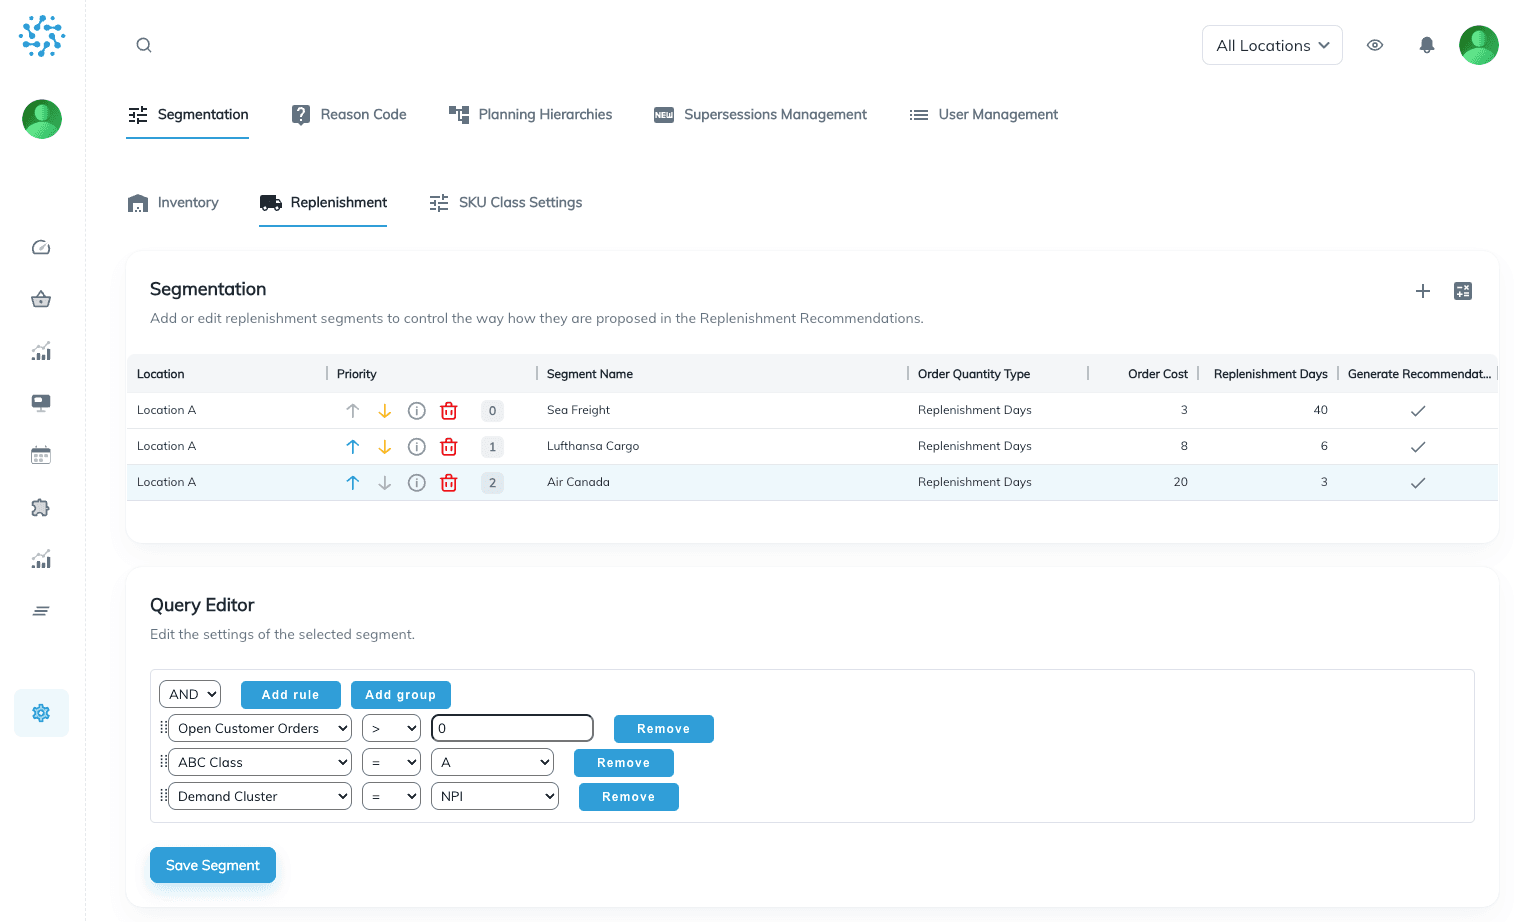
Task: Toggle Generate Recommendation checkmark for Air Canada
Action: click(x=1417, y=482)
